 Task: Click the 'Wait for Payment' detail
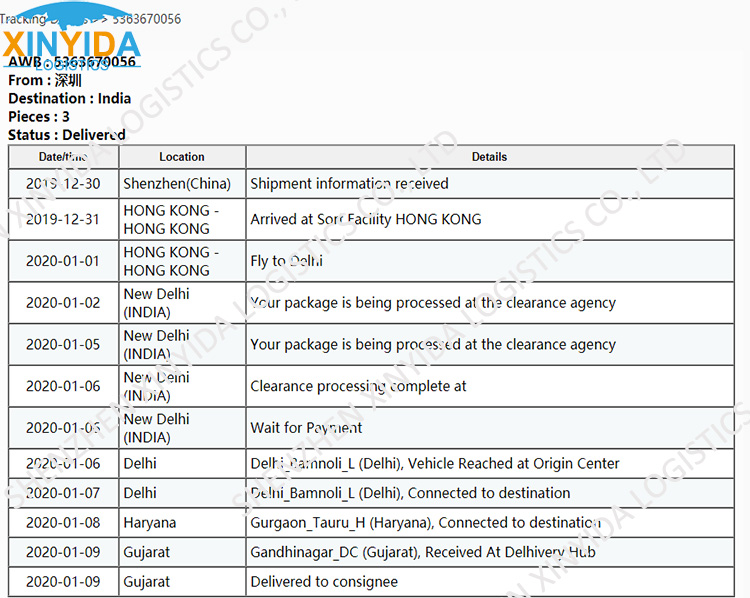[306, 428]
